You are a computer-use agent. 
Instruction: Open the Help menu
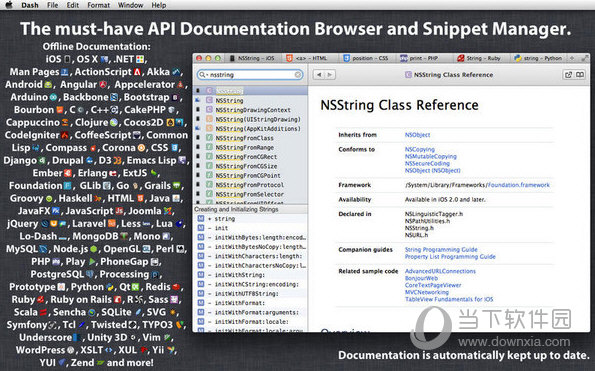click(159, 5)
